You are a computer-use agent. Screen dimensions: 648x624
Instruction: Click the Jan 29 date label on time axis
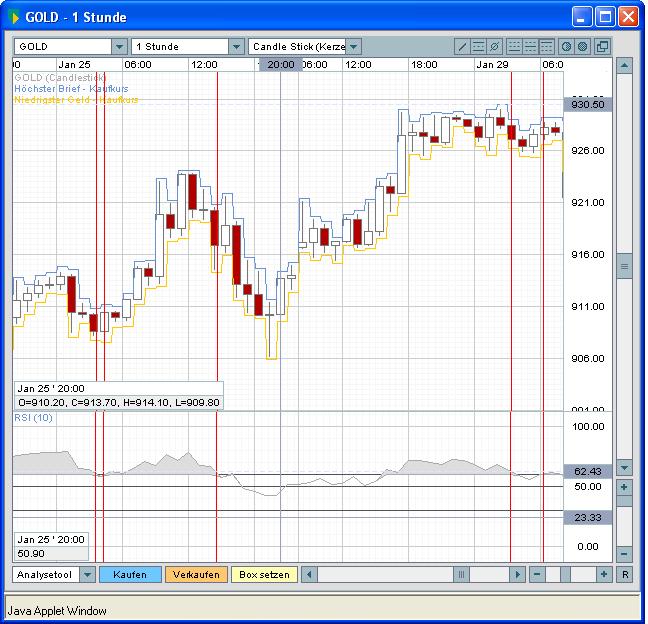point(492,65)
